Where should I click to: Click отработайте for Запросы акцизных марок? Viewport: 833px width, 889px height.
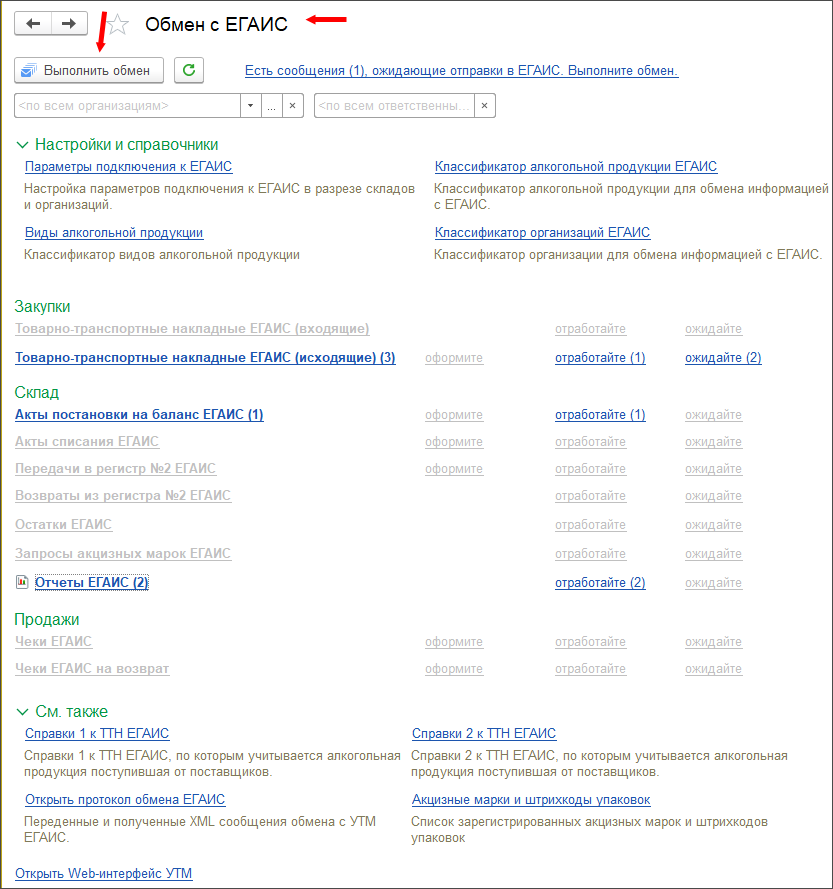(x=590, y=554)
